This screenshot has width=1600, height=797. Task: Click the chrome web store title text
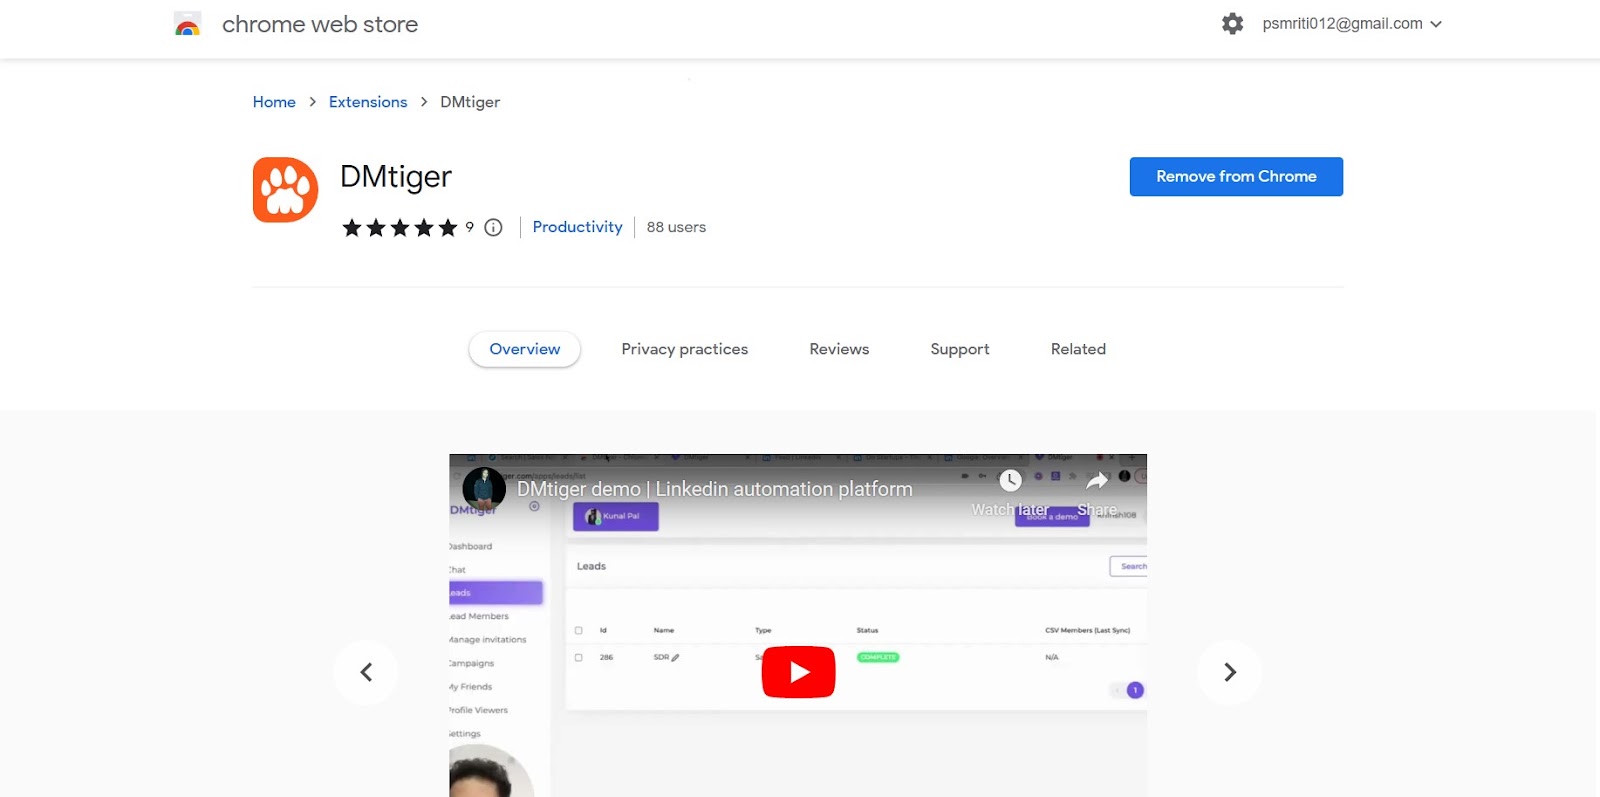(320, 24)
